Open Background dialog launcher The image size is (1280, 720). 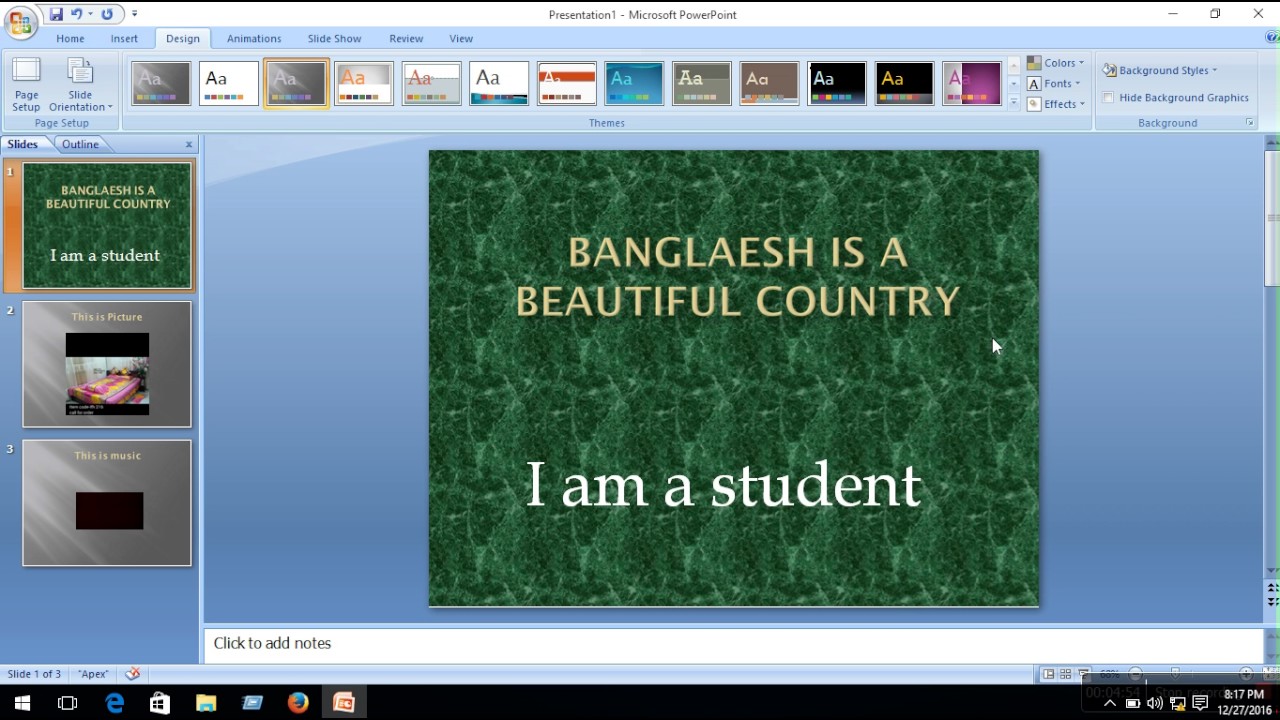(x=1250, y=123)
